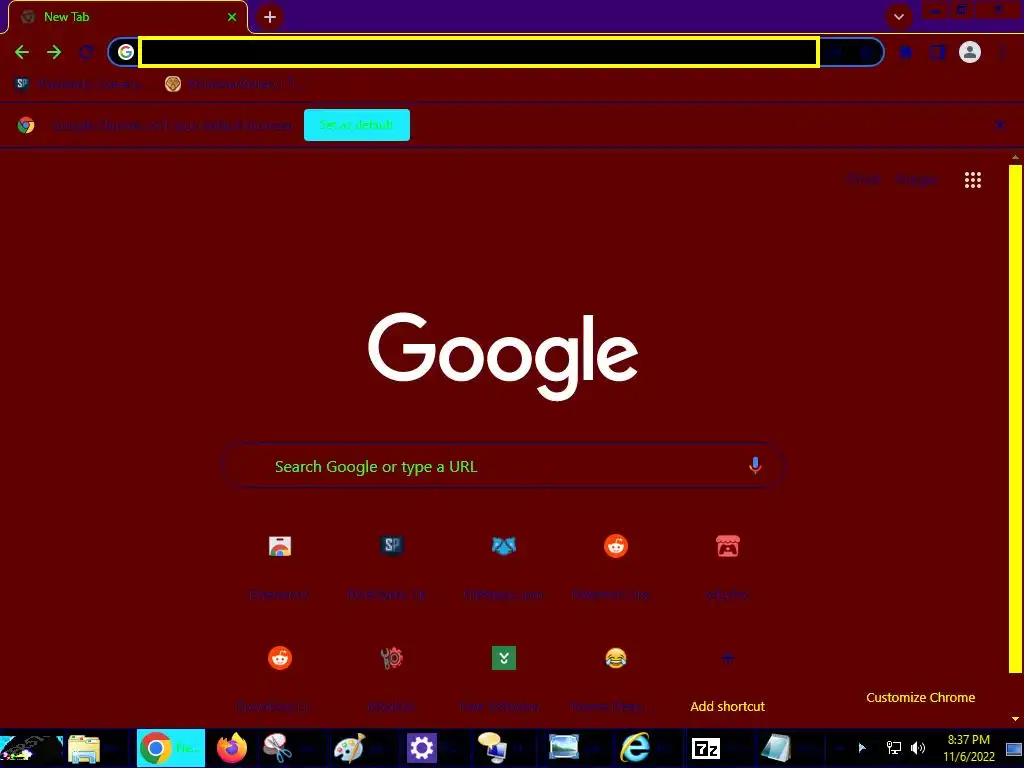
Task: Open File Explorer from the taskbar
Action: coord(84,748)
